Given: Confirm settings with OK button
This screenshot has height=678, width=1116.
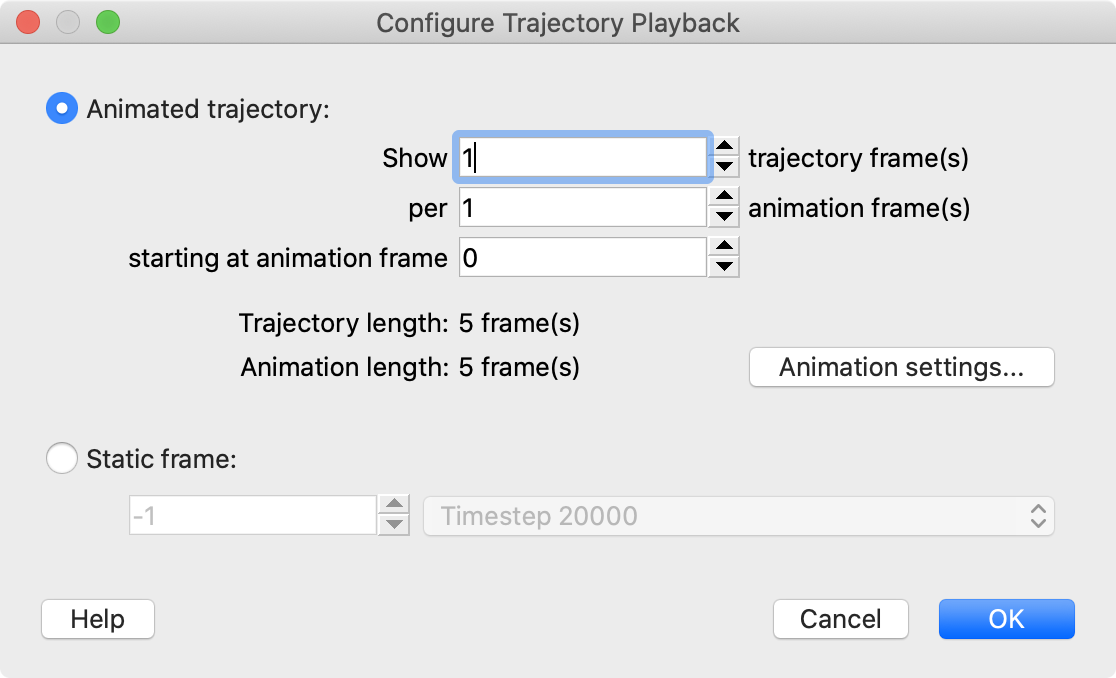Looking at the screenshot, I should pyautogui.click(x=1006, y=619).
